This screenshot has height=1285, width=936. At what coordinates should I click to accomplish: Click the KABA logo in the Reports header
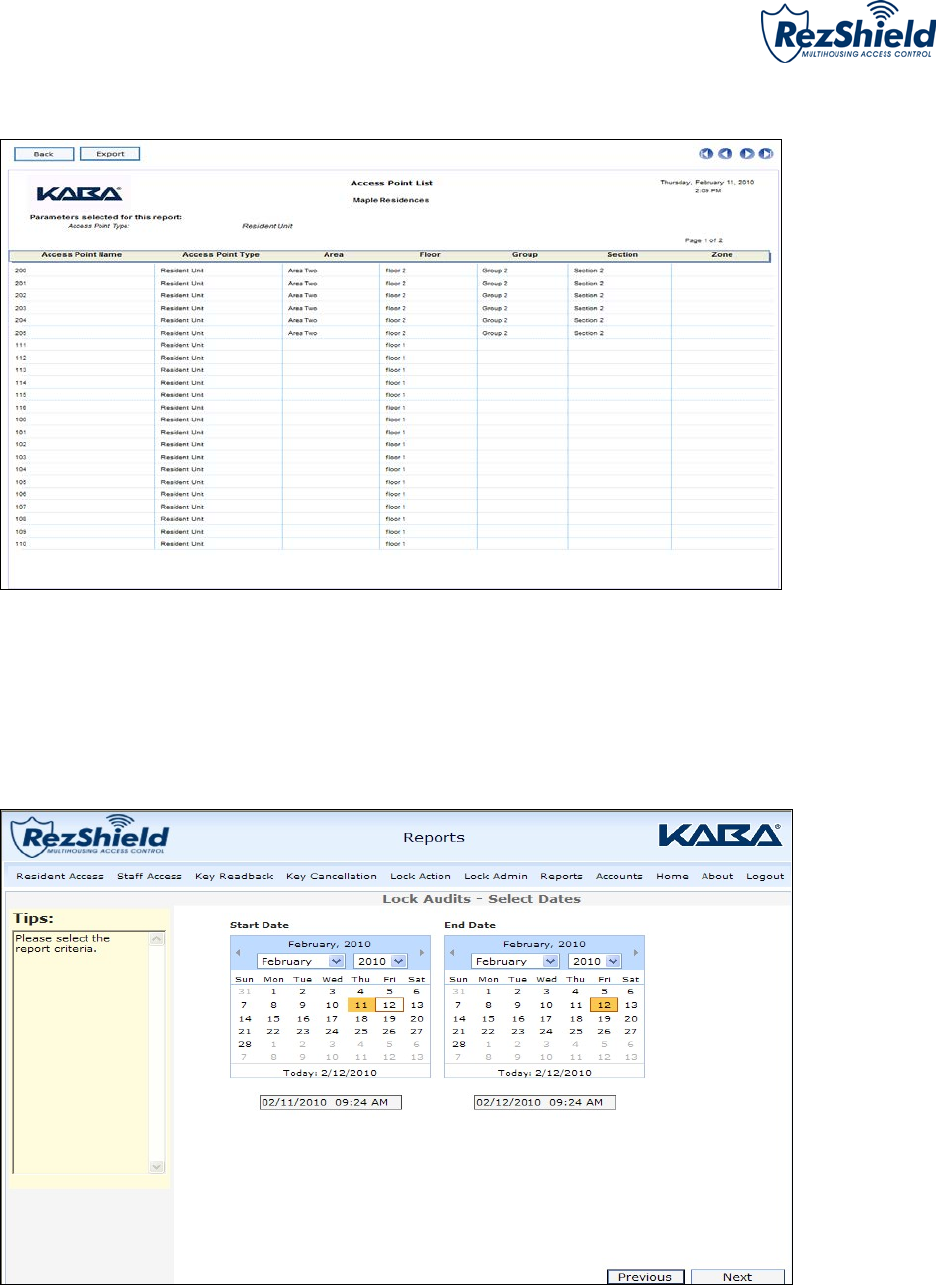[720, 835]
